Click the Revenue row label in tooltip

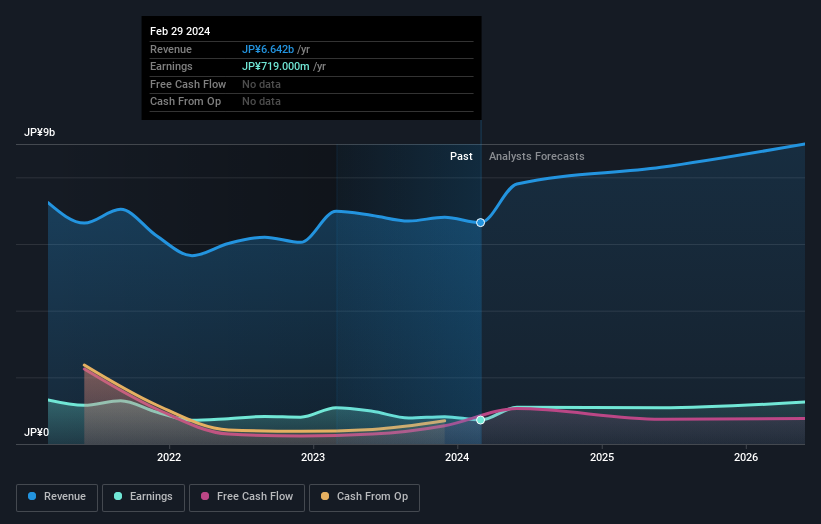tap(171, 49)
